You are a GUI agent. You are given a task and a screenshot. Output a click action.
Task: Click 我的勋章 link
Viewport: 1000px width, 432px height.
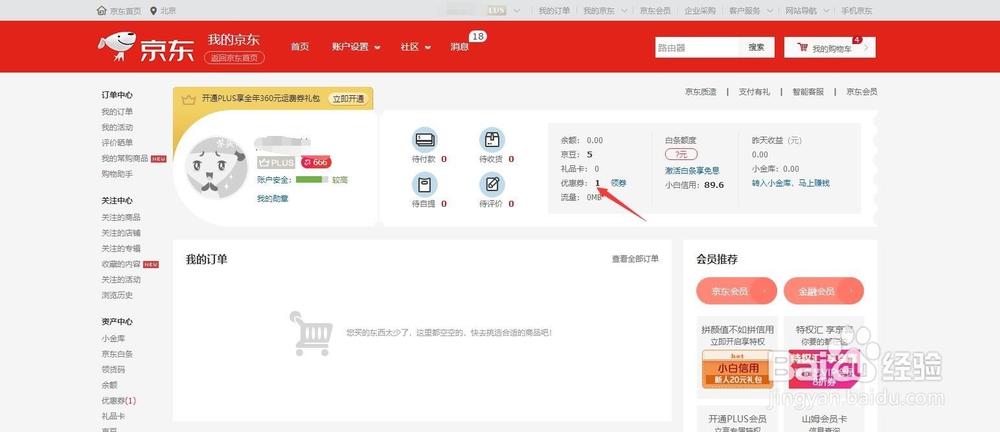(272, 198)
